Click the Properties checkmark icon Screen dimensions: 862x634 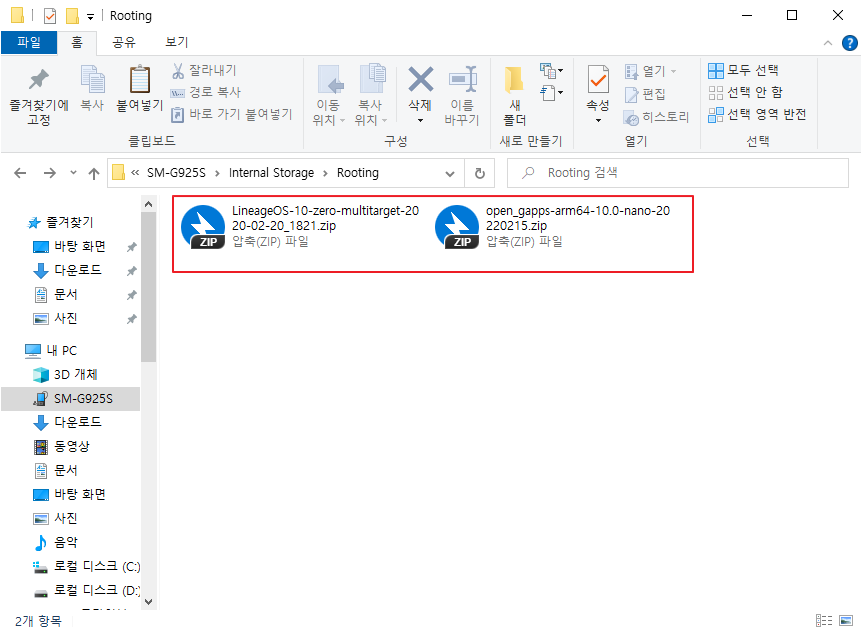(598, 80)
